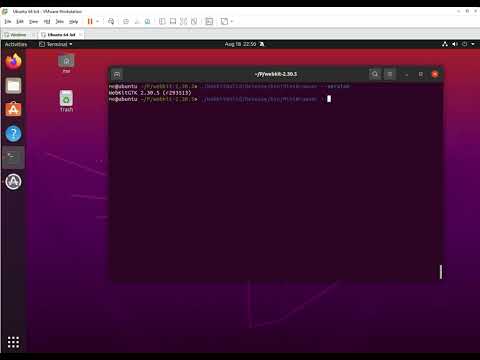Click the network status icon in top bar

point(445,44)
